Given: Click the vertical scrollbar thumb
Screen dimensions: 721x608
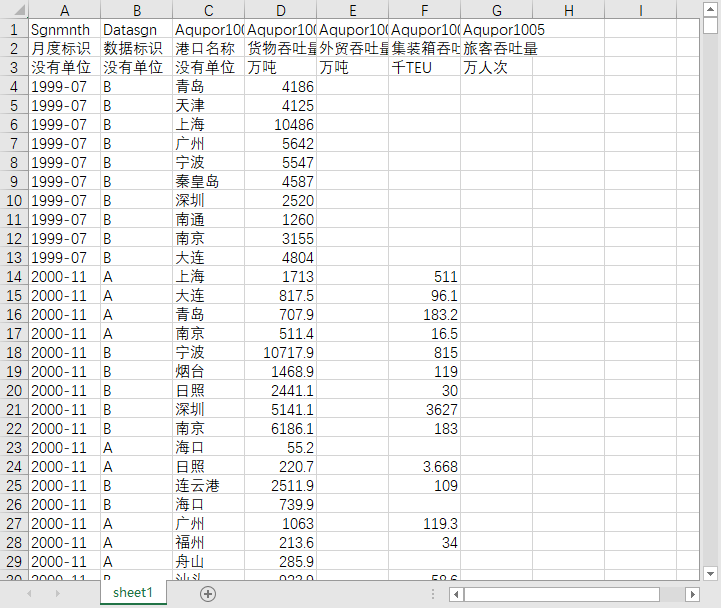Looking at the screenshot, I should (710, 25).
